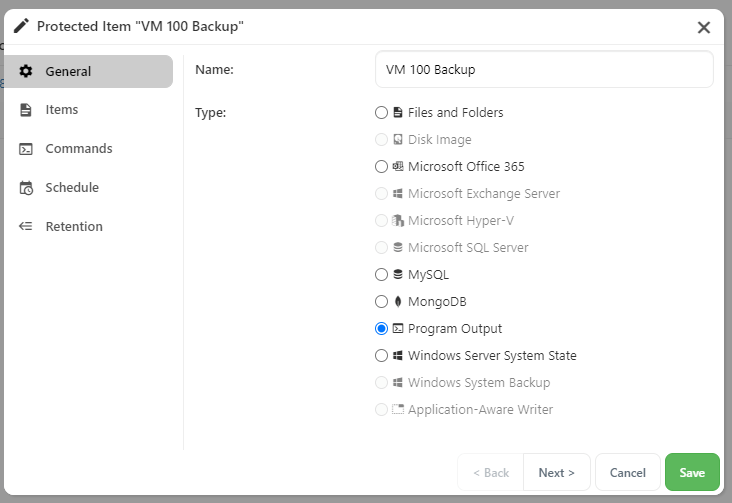732x503 pixels.
Task: Click the document icon beside Items
Action: pyautogui.click(x=26, y=110)
